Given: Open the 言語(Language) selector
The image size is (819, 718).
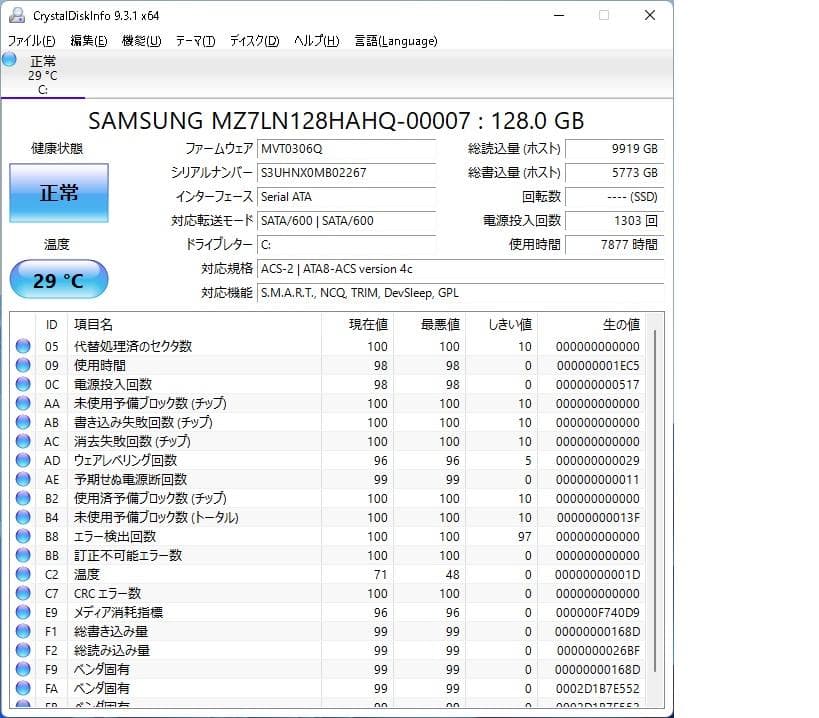Looking at the screenshot, I should (x=398, y=41).
